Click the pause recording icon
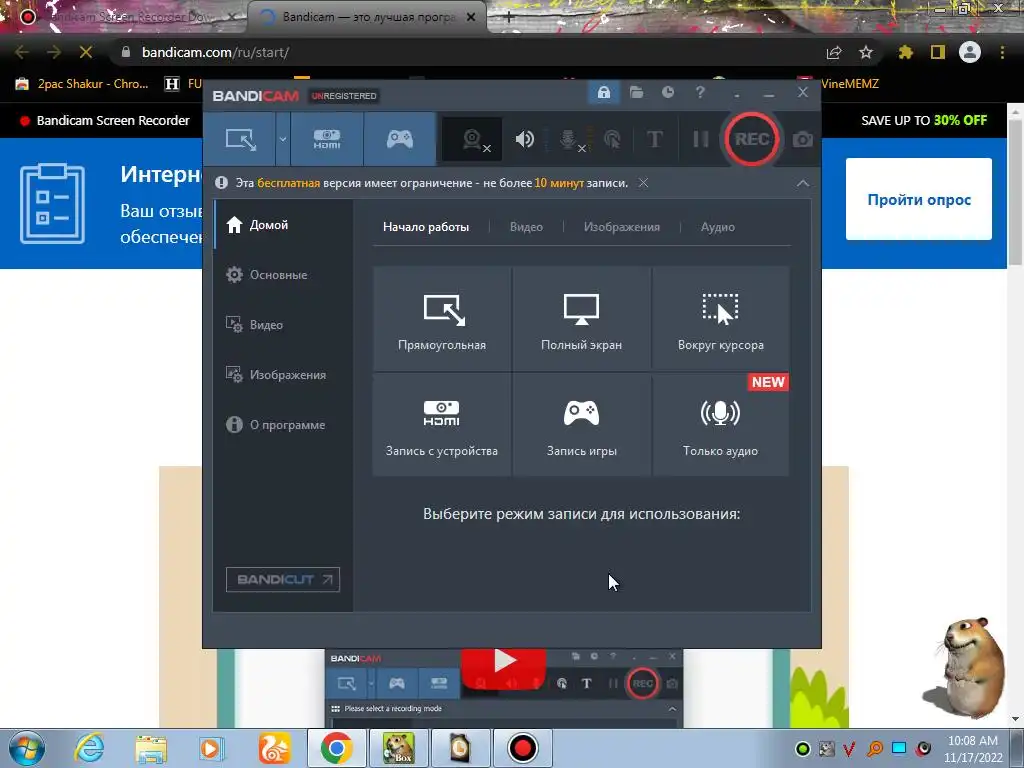Image resolution: width=1024 pixels, height=768 pixels. (x=701, y=139)
